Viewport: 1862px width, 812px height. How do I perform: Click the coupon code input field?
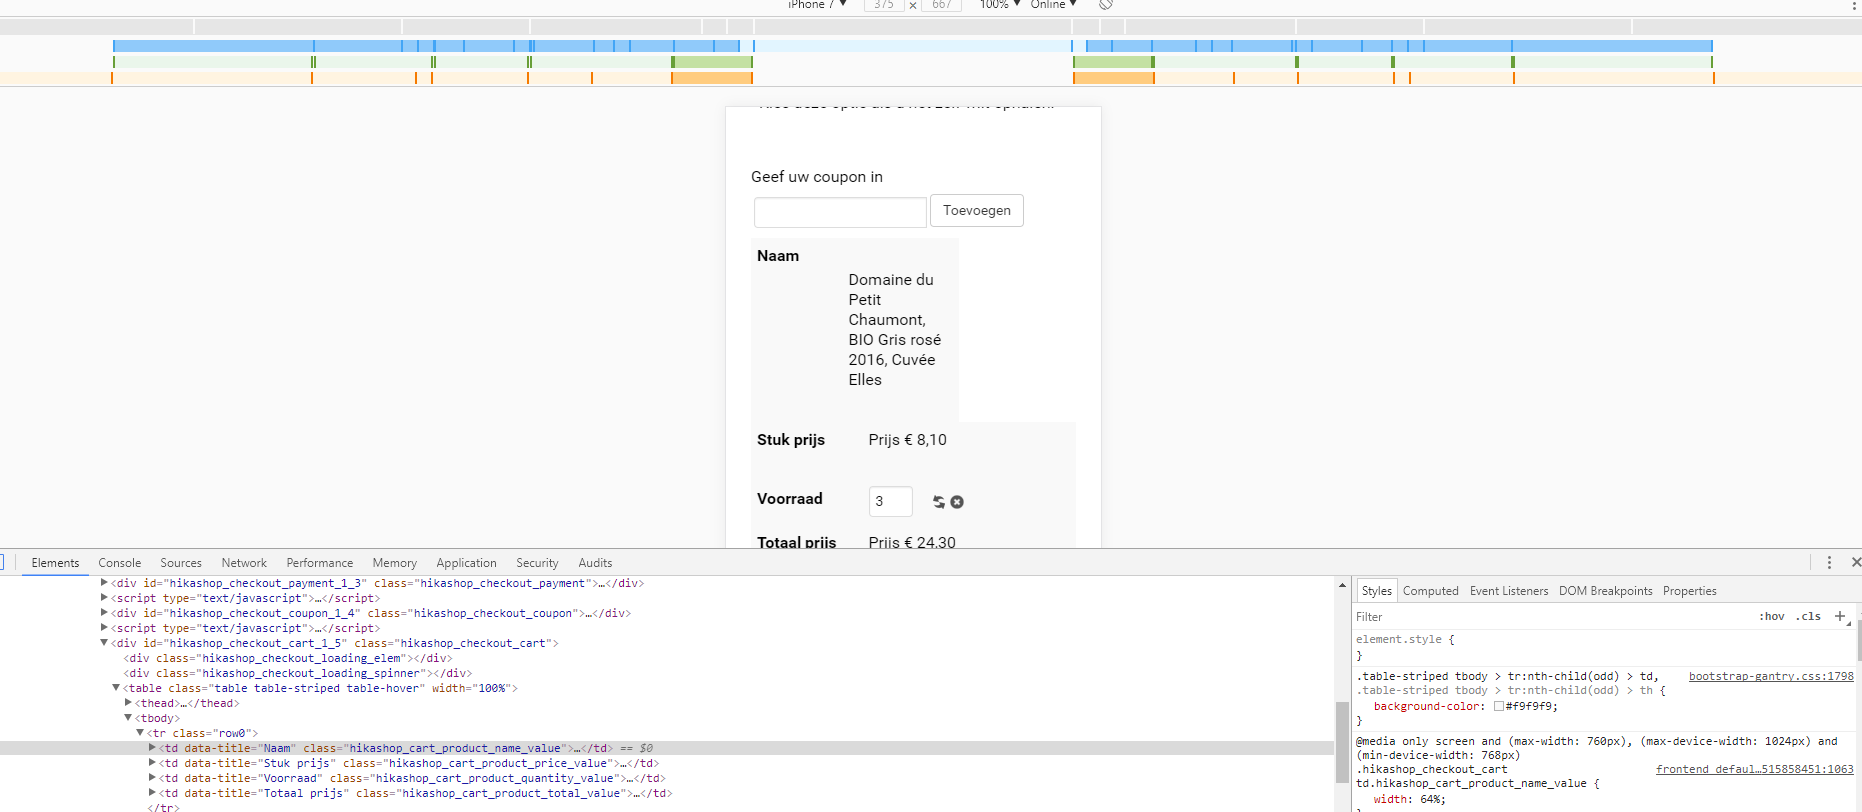point(840,212)
